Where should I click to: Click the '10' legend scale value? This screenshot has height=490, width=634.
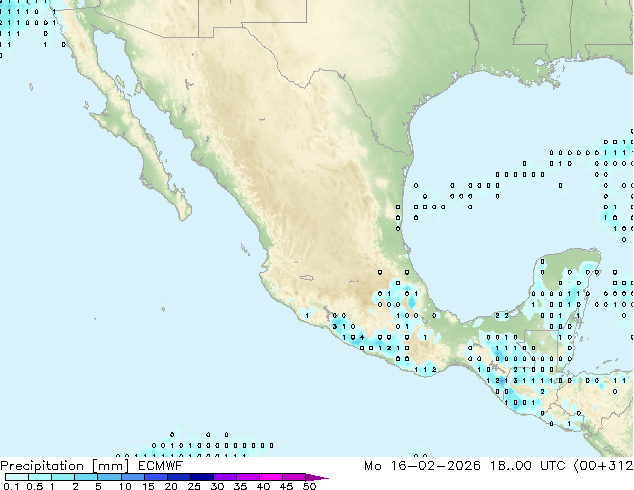[125, 486]
